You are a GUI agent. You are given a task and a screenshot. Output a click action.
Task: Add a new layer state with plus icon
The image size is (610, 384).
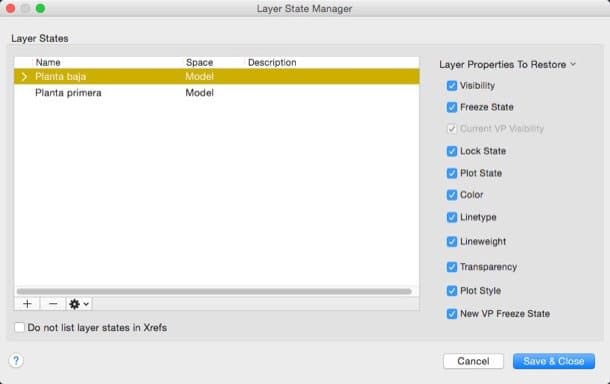click(27, 304)
